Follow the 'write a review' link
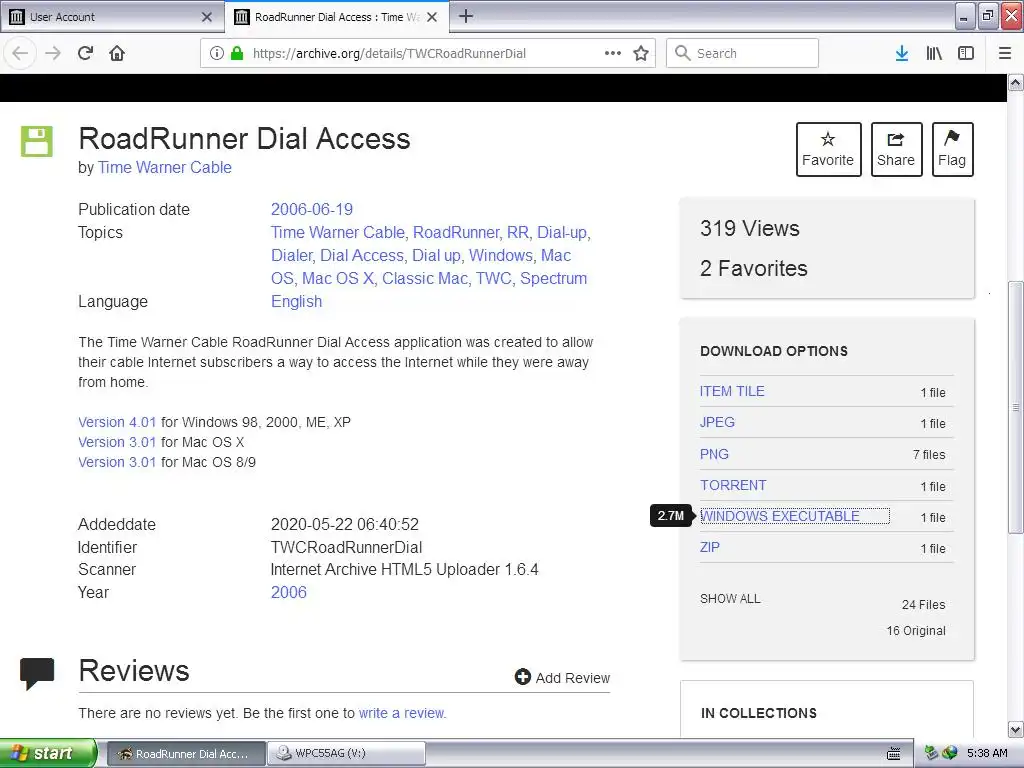This screenshot has width=1024, height=768. pyautogui.click(x=402, y=713)
